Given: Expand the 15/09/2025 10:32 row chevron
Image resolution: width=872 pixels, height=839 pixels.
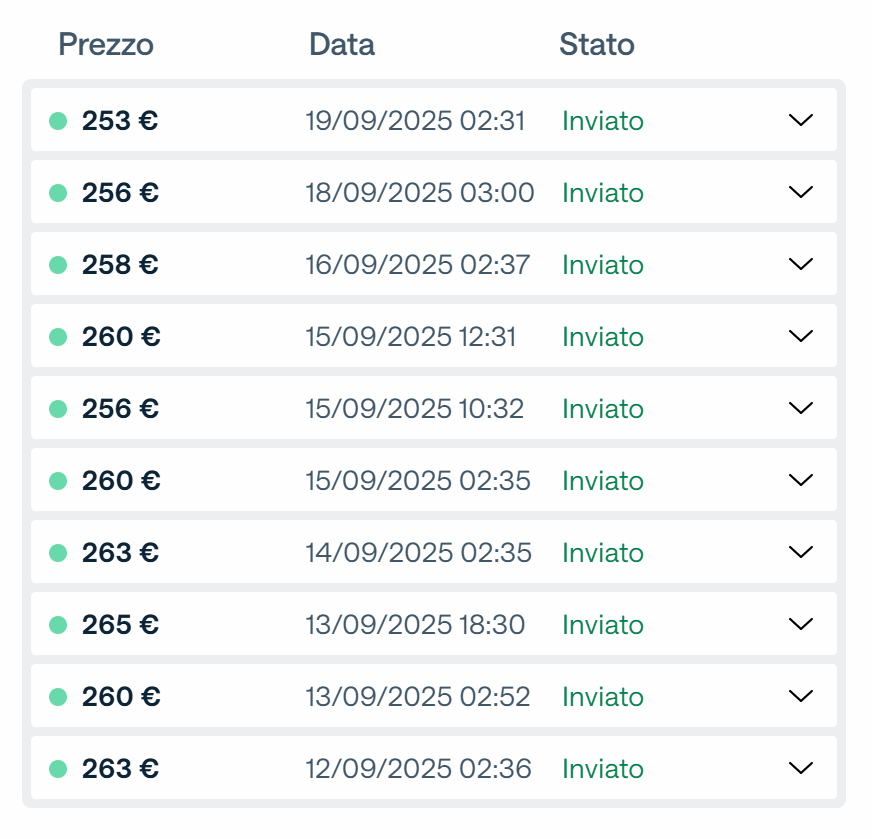Looking at the screenshot, I should [x=801, y=408].
